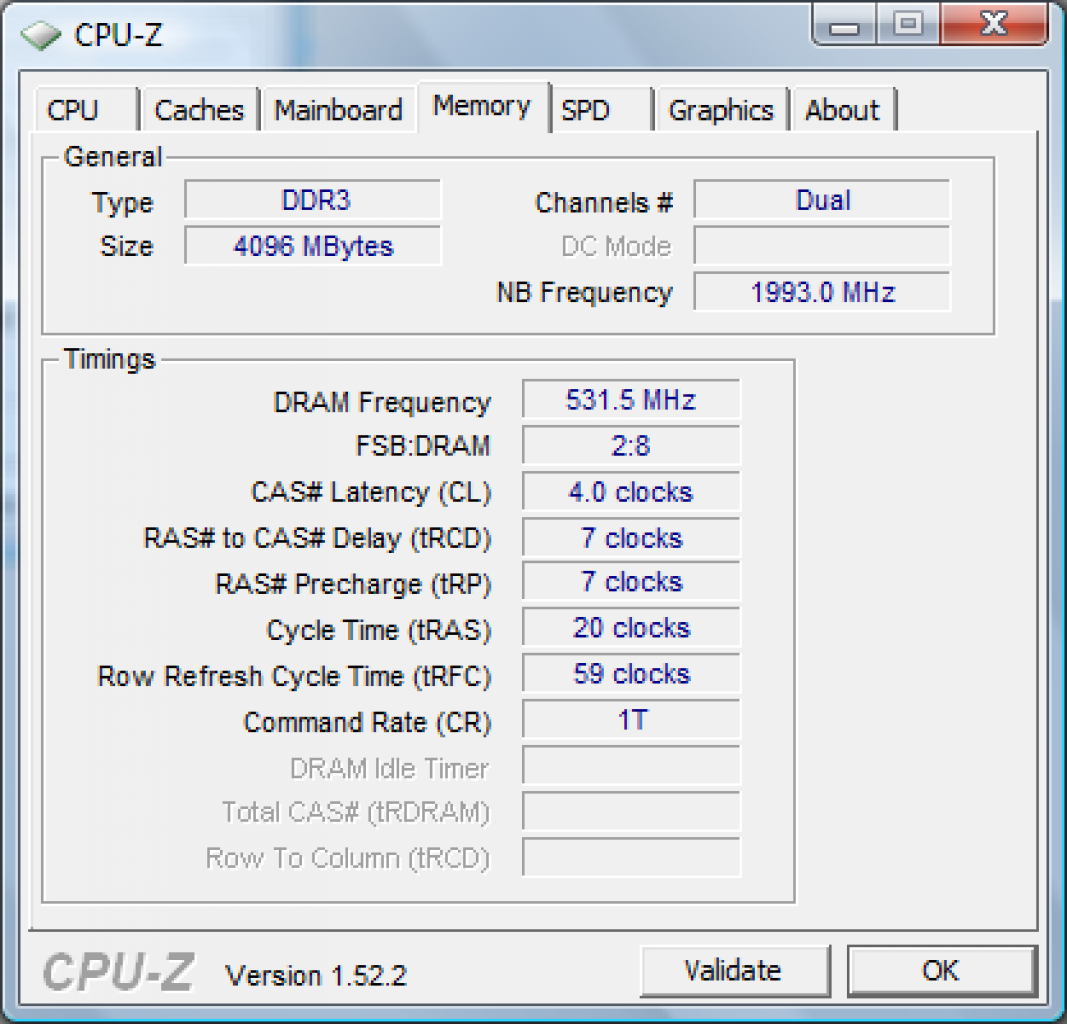
Task: Click the RAS# Precharge 7 clocks value
Action: 631,582
